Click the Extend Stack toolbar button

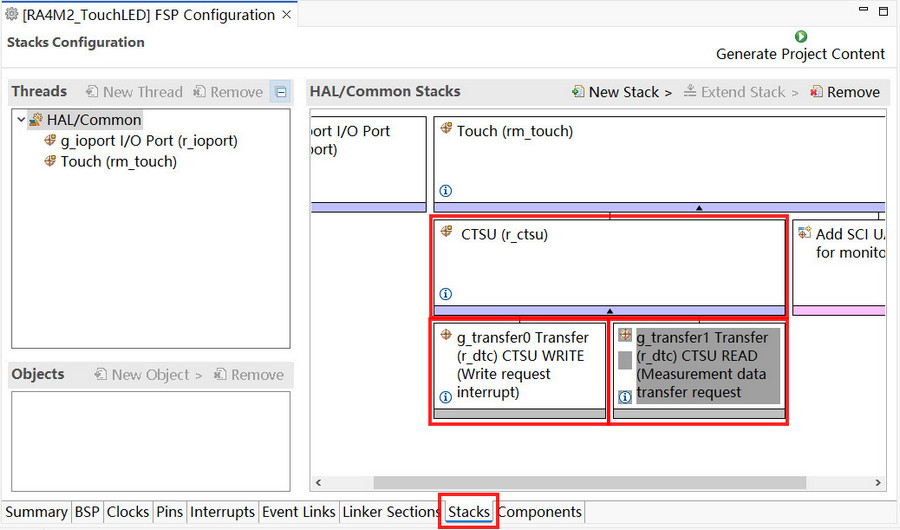[x=741, y=92]
